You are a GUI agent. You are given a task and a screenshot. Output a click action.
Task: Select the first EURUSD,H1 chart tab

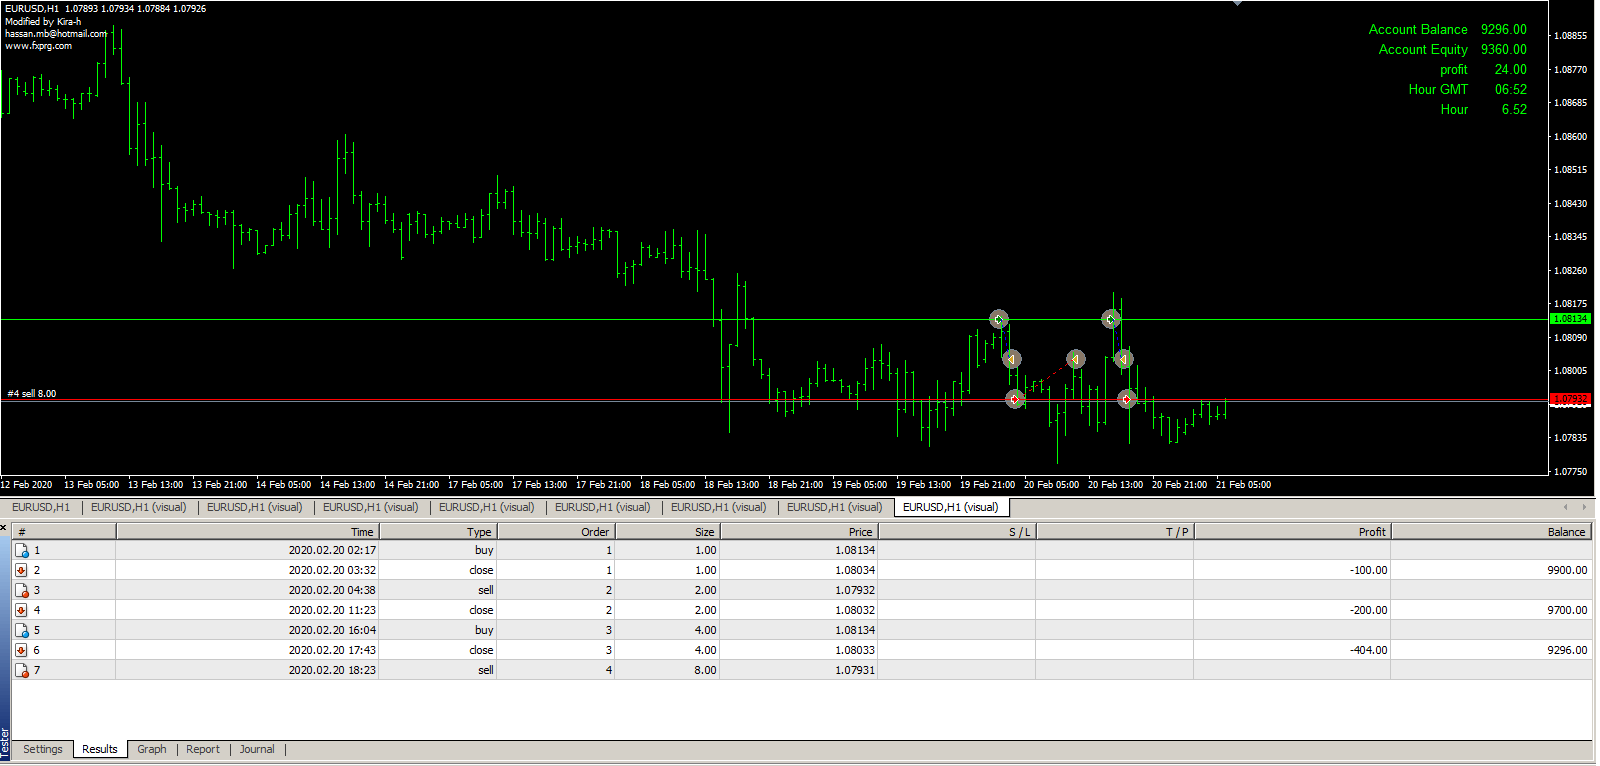pyautogui.click(x=41, y=507)
